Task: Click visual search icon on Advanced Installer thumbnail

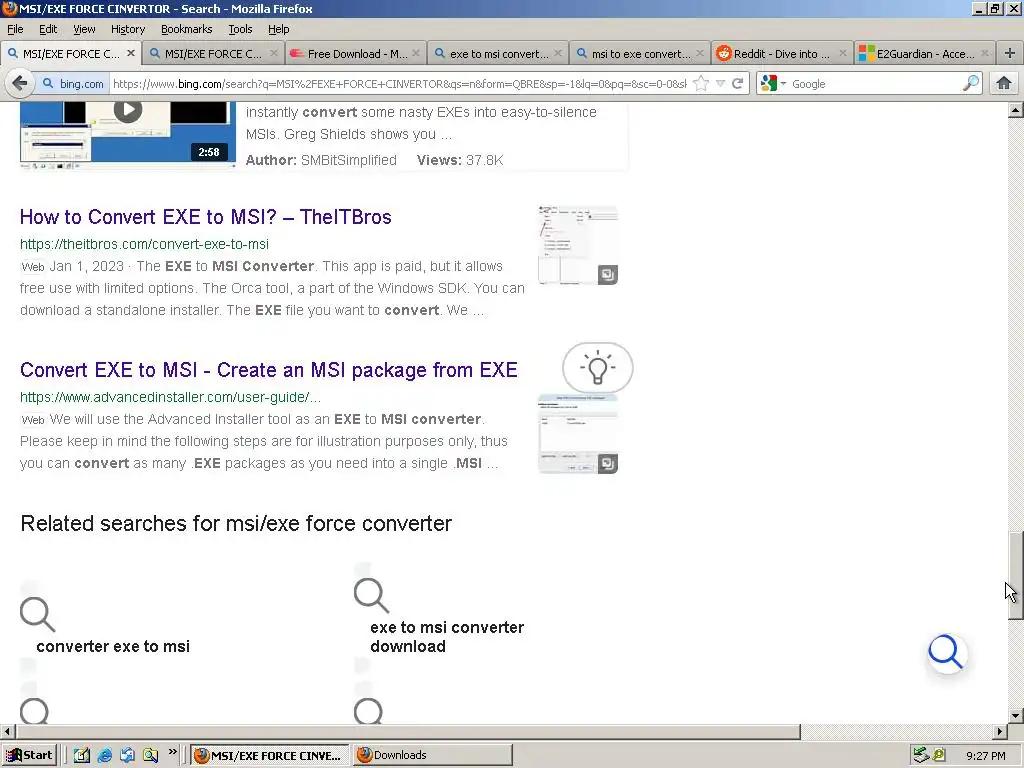Action: (x=607, y=463)
